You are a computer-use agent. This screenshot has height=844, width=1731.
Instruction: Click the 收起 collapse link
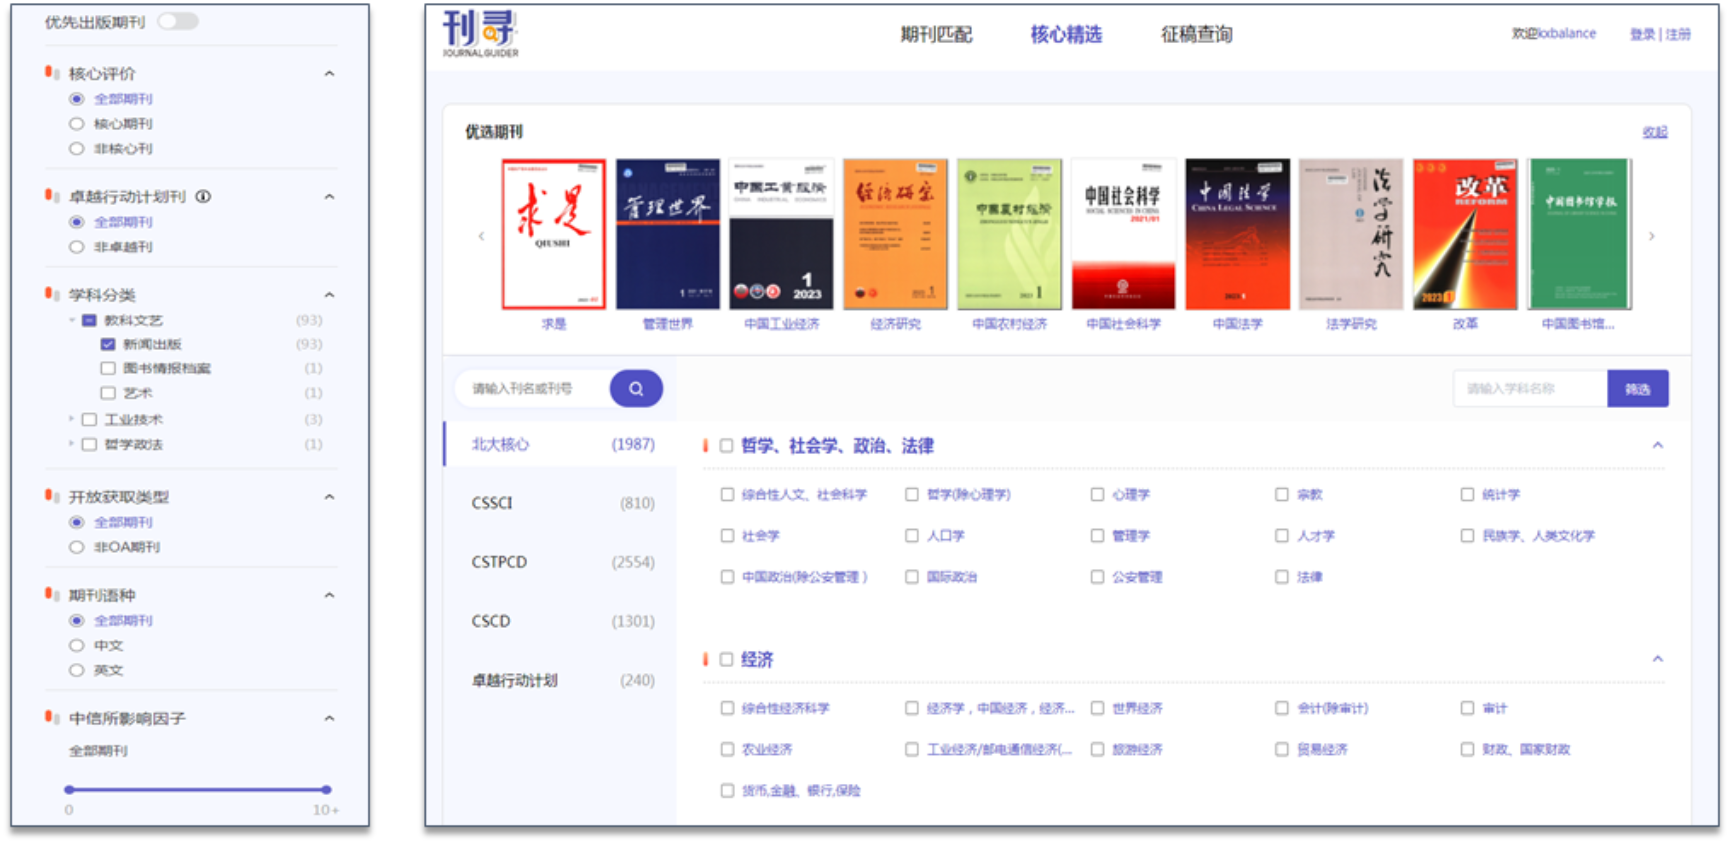tap(1654, 132)
